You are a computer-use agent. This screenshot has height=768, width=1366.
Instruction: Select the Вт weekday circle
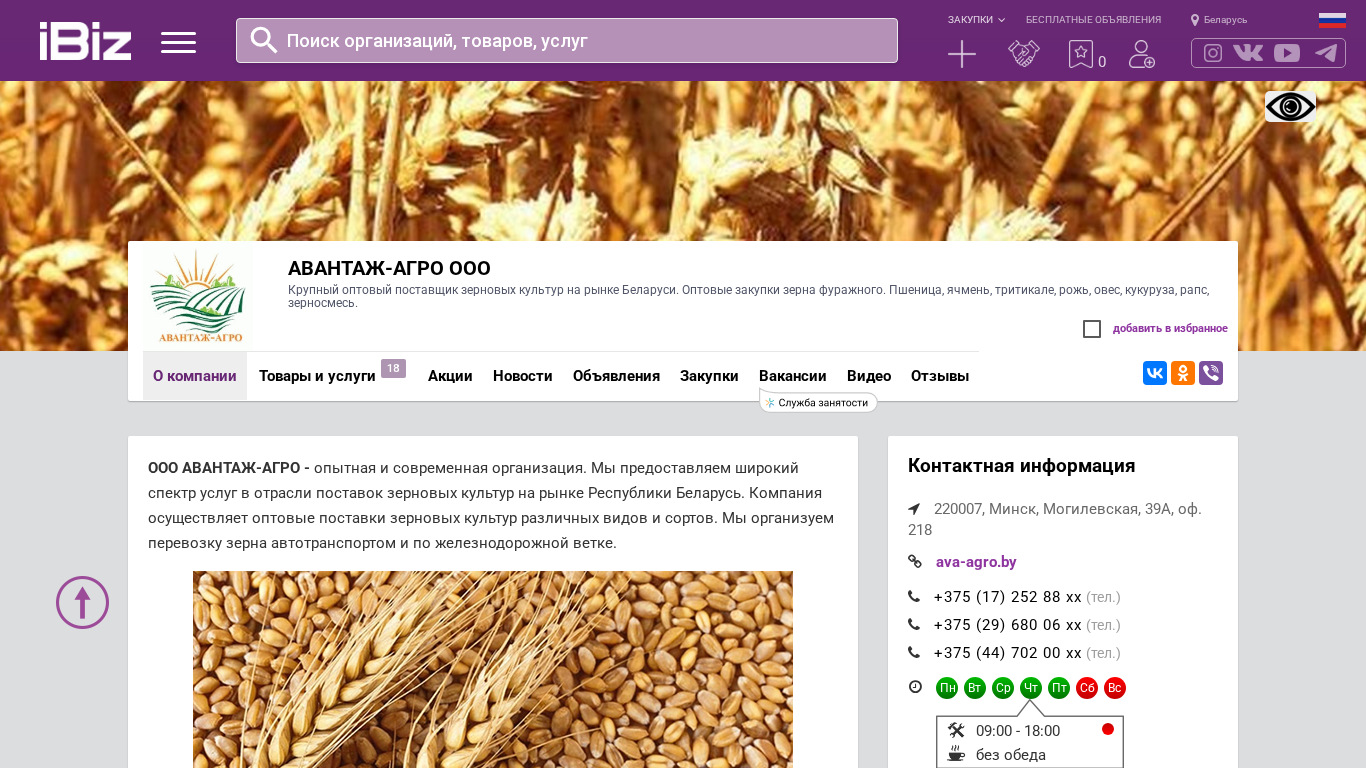tap(975, 688)
